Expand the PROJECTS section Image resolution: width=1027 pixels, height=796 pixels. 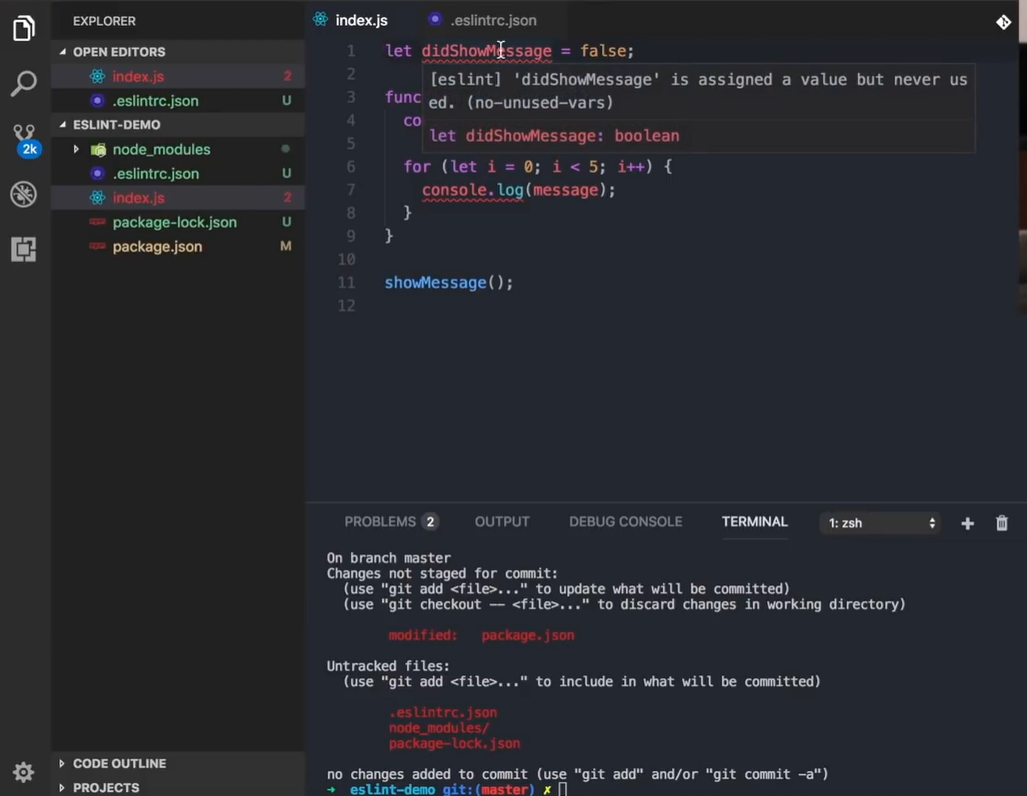[x=105, y=787]
